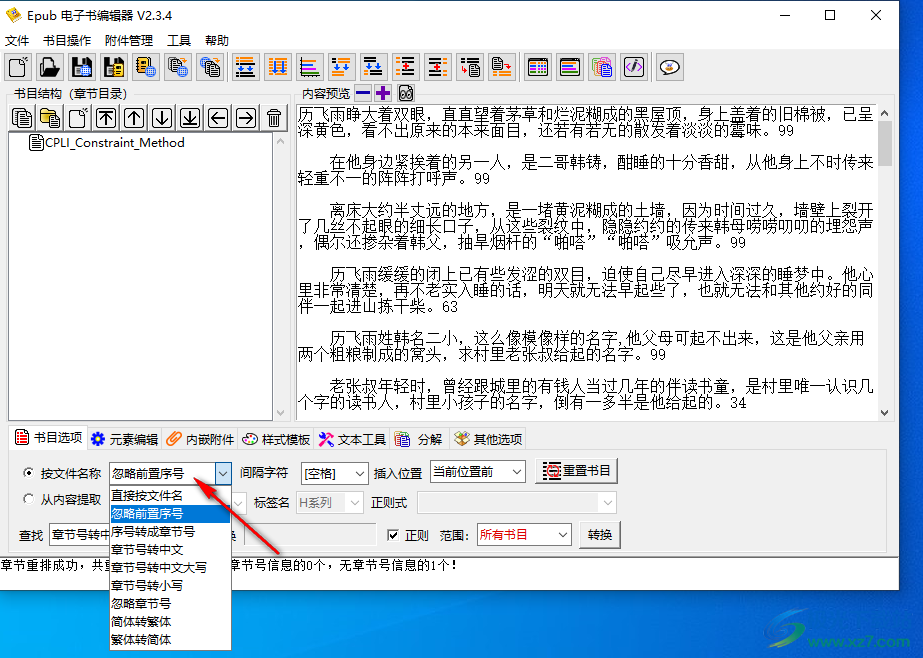Click the yellow book with globe icon
Image resolution: width=923 pixels, height=658 pixels.
pyautogui.click(x=145, y=67)
